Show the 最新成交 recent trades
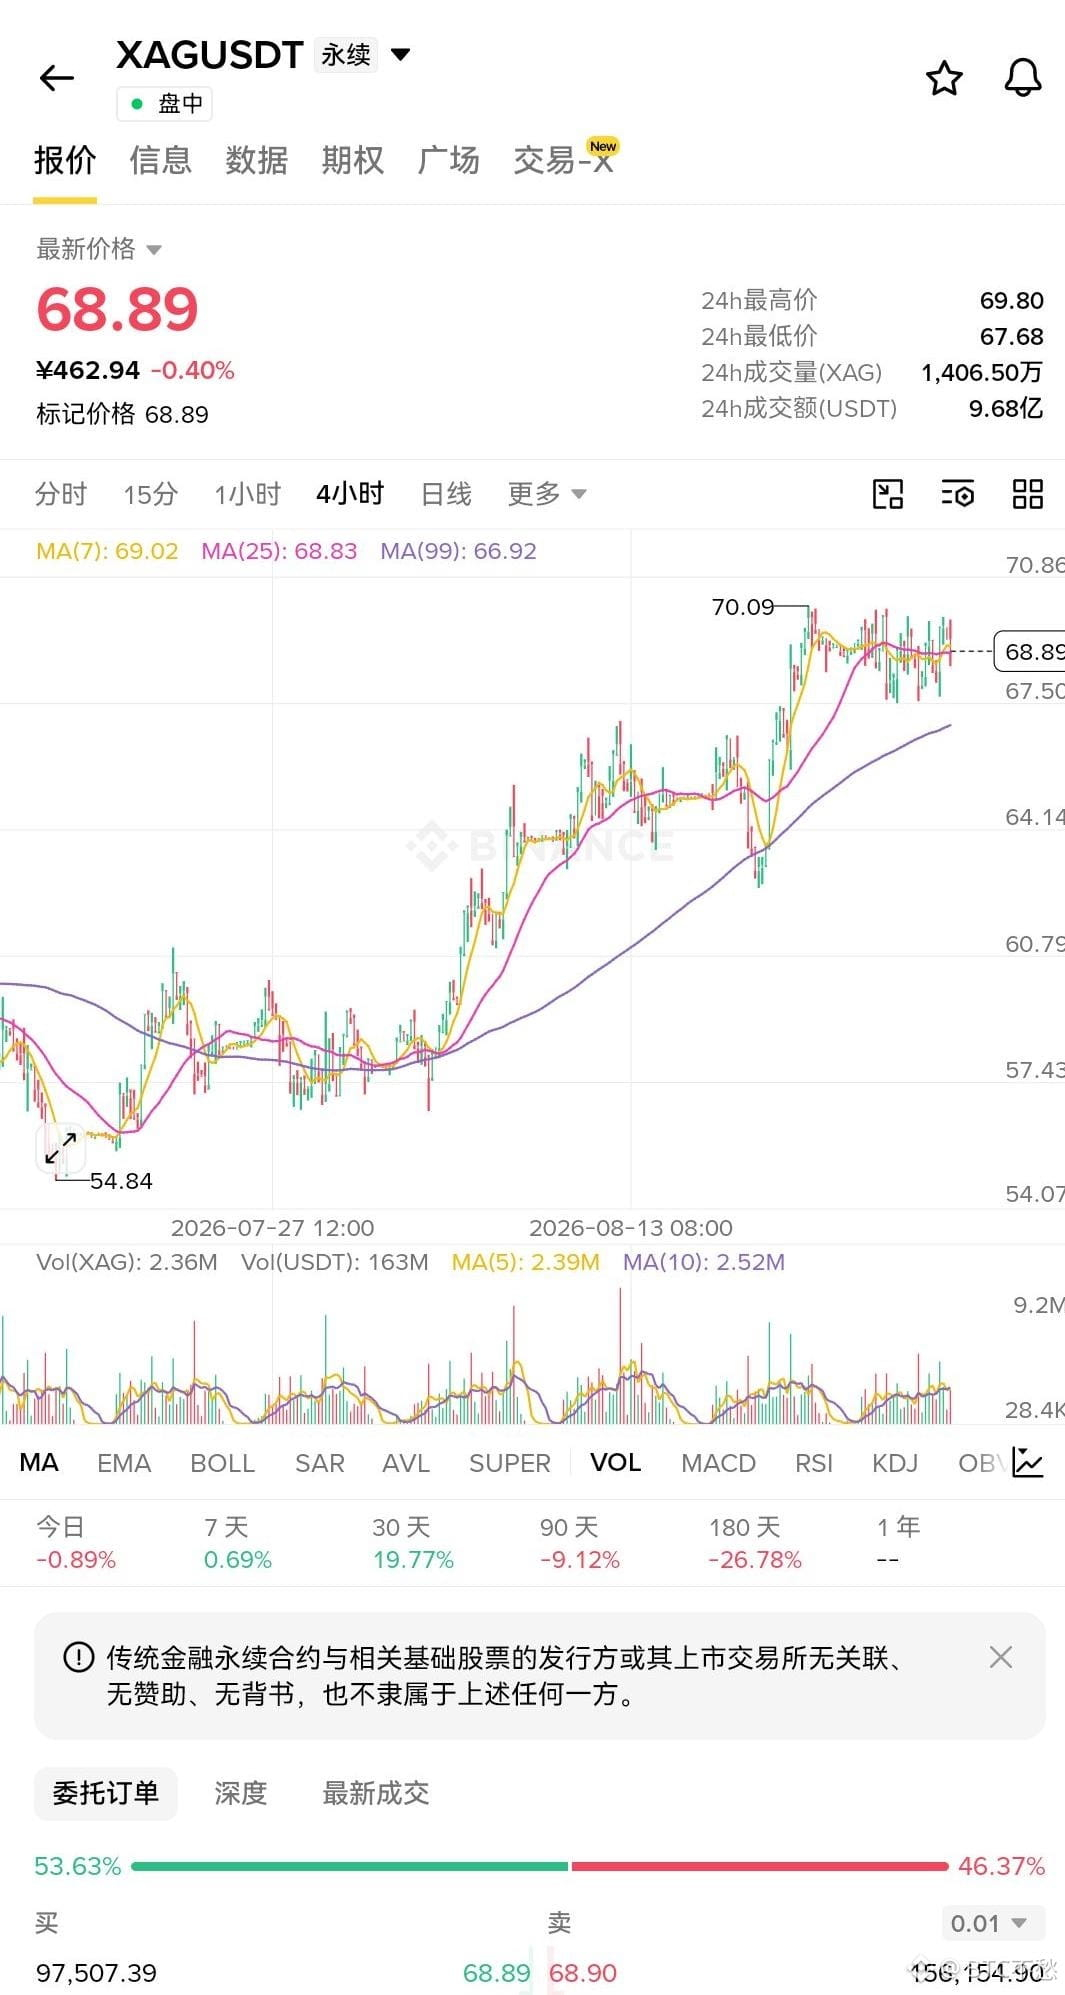The image size is (1065, 1995). coord(376,1793)
